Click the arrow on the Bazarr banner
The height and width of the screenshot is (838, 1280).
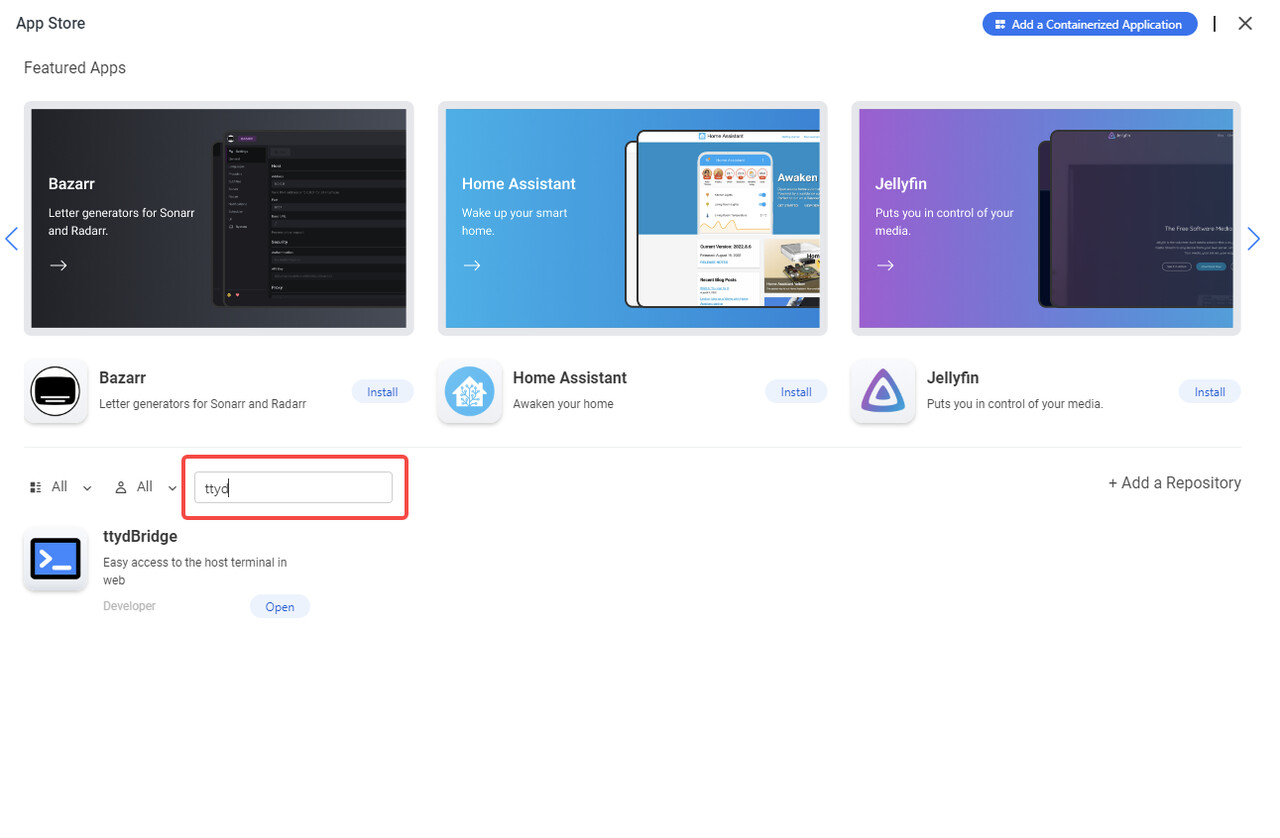point(59,265)
